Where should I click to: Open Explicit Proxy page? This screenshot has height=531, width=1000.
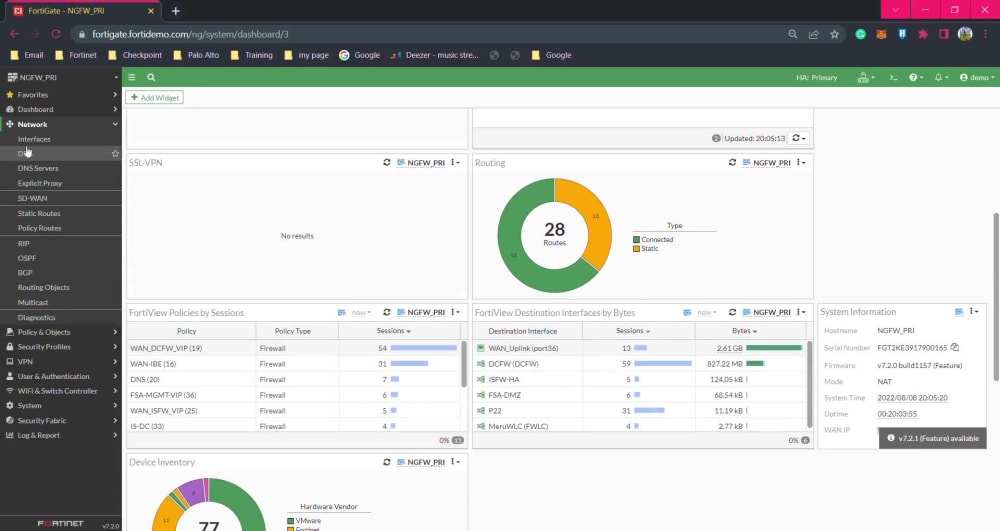(40, 183)
